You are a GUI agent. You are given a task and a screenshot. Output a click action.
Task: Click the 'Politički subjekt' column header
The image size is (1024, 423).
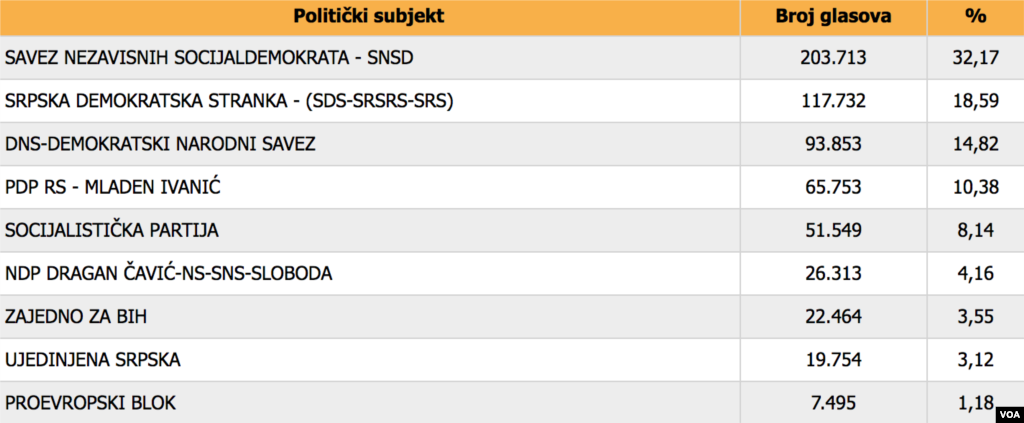[x=369, y=16]
